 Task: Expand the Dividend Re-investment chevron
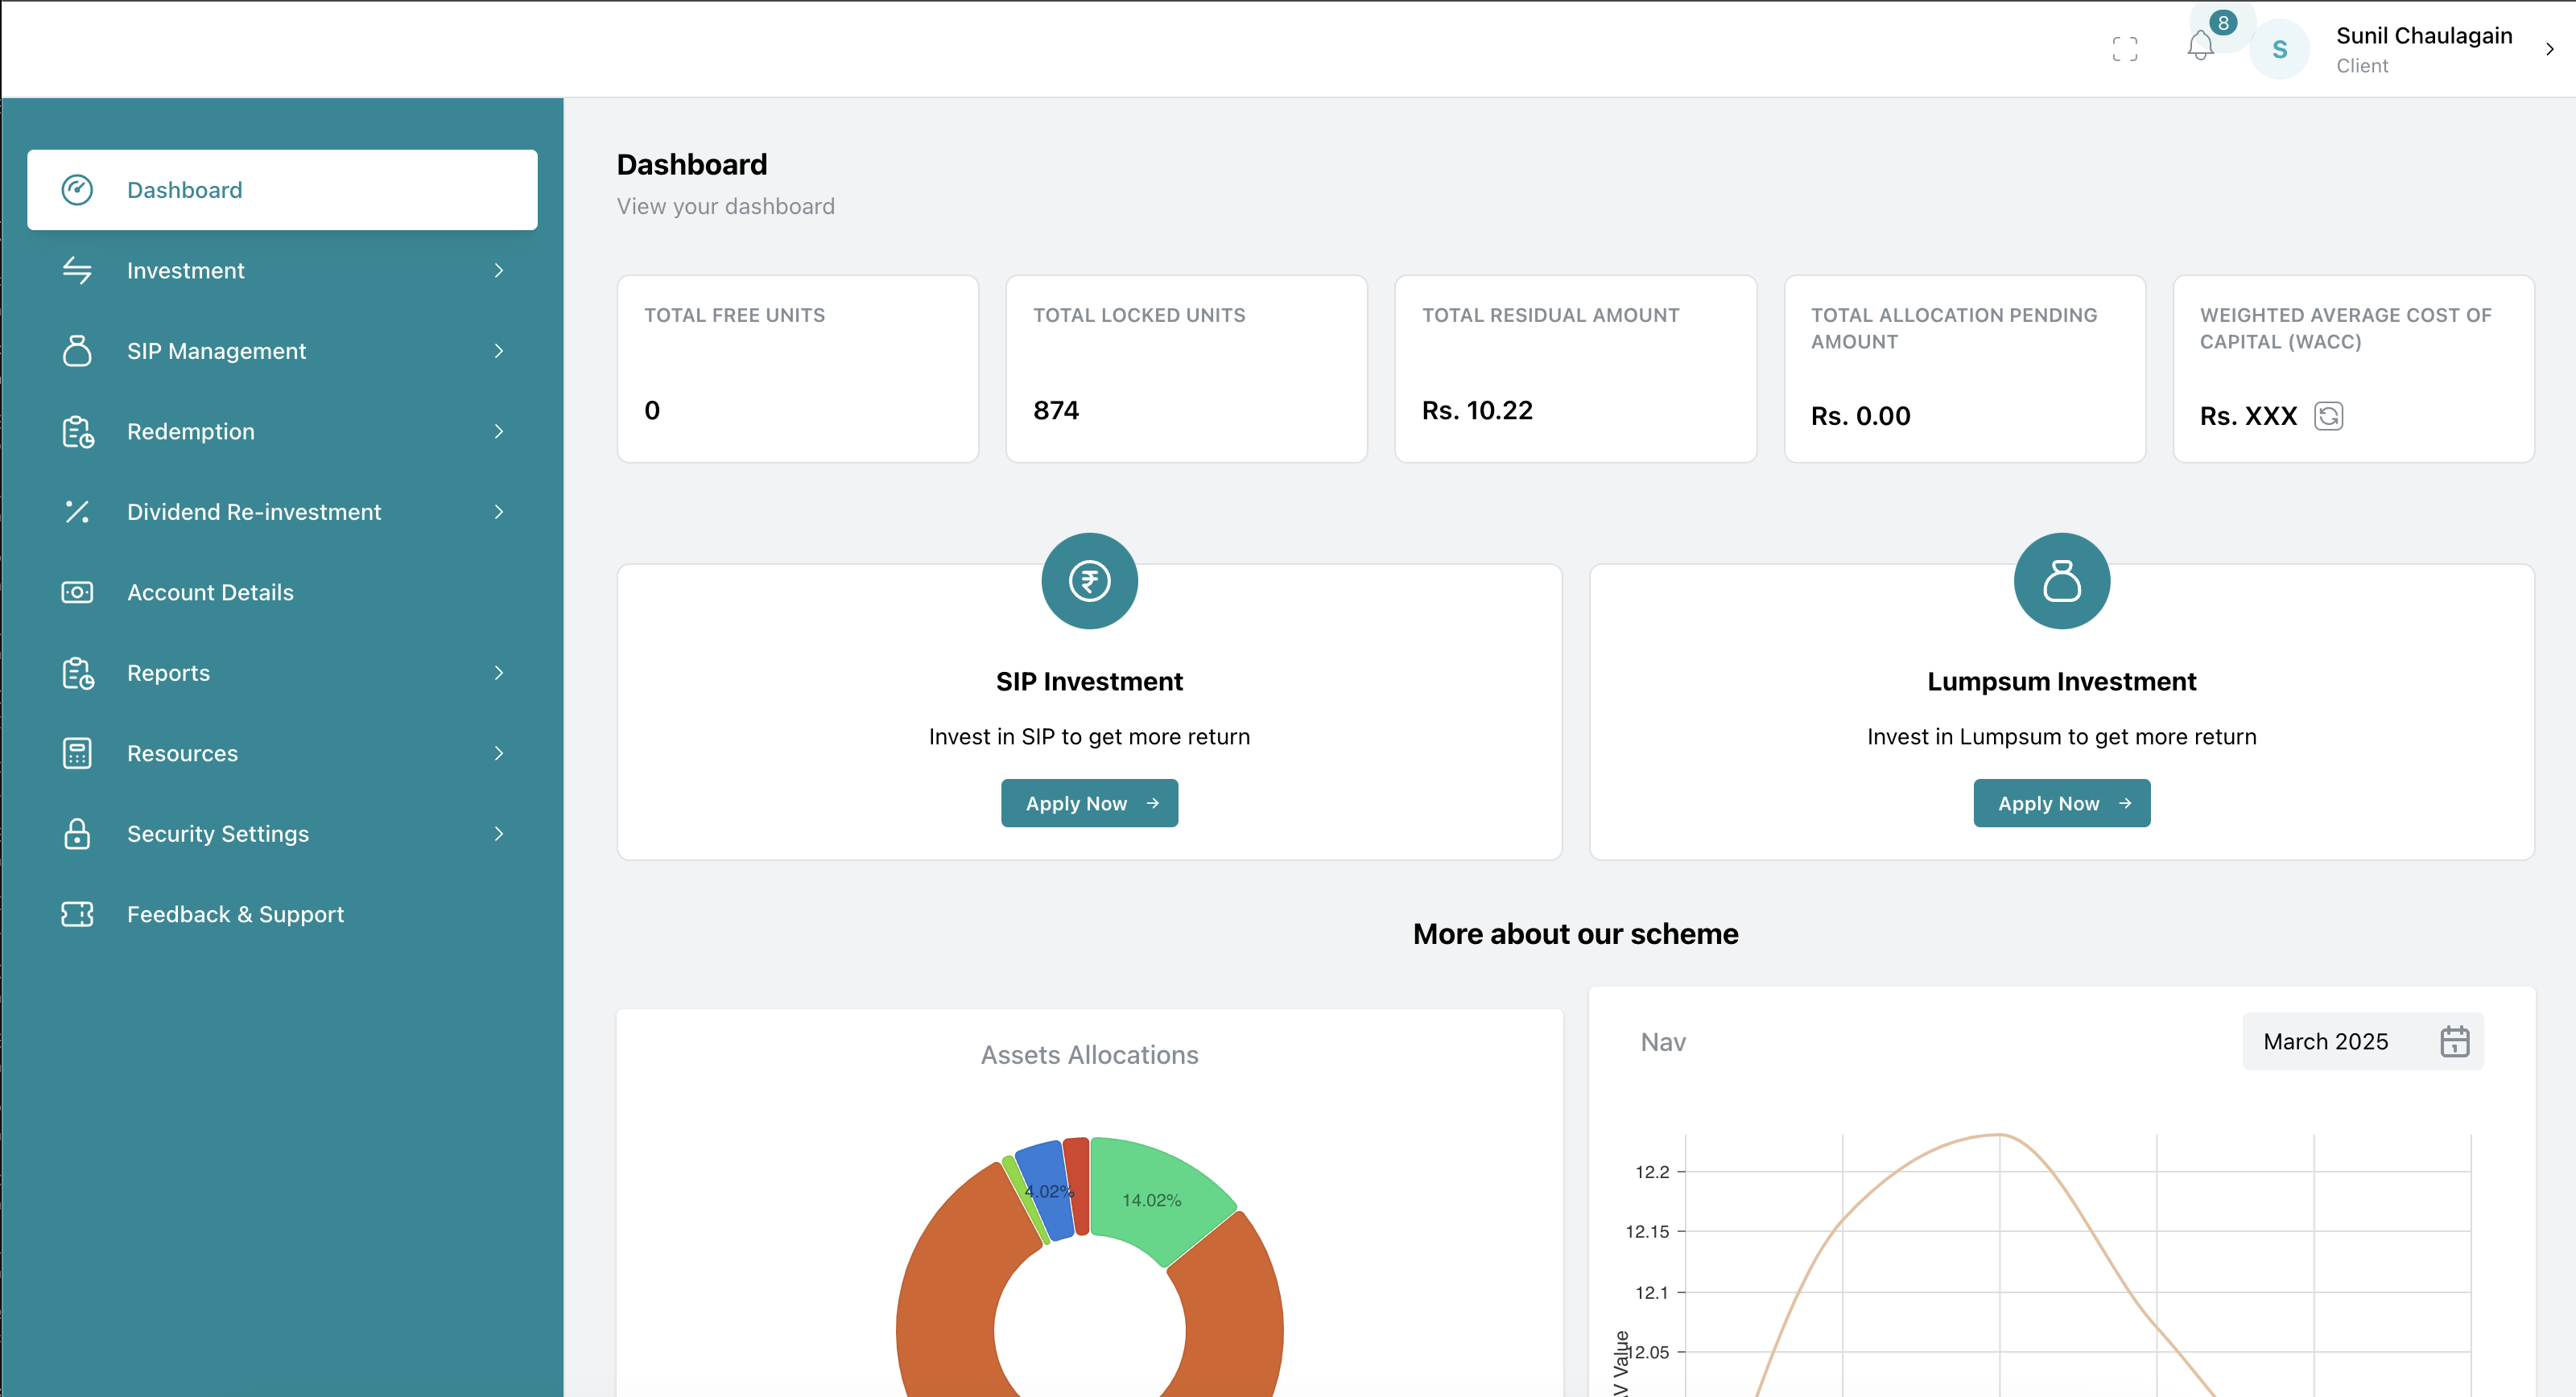click(499, 512)
